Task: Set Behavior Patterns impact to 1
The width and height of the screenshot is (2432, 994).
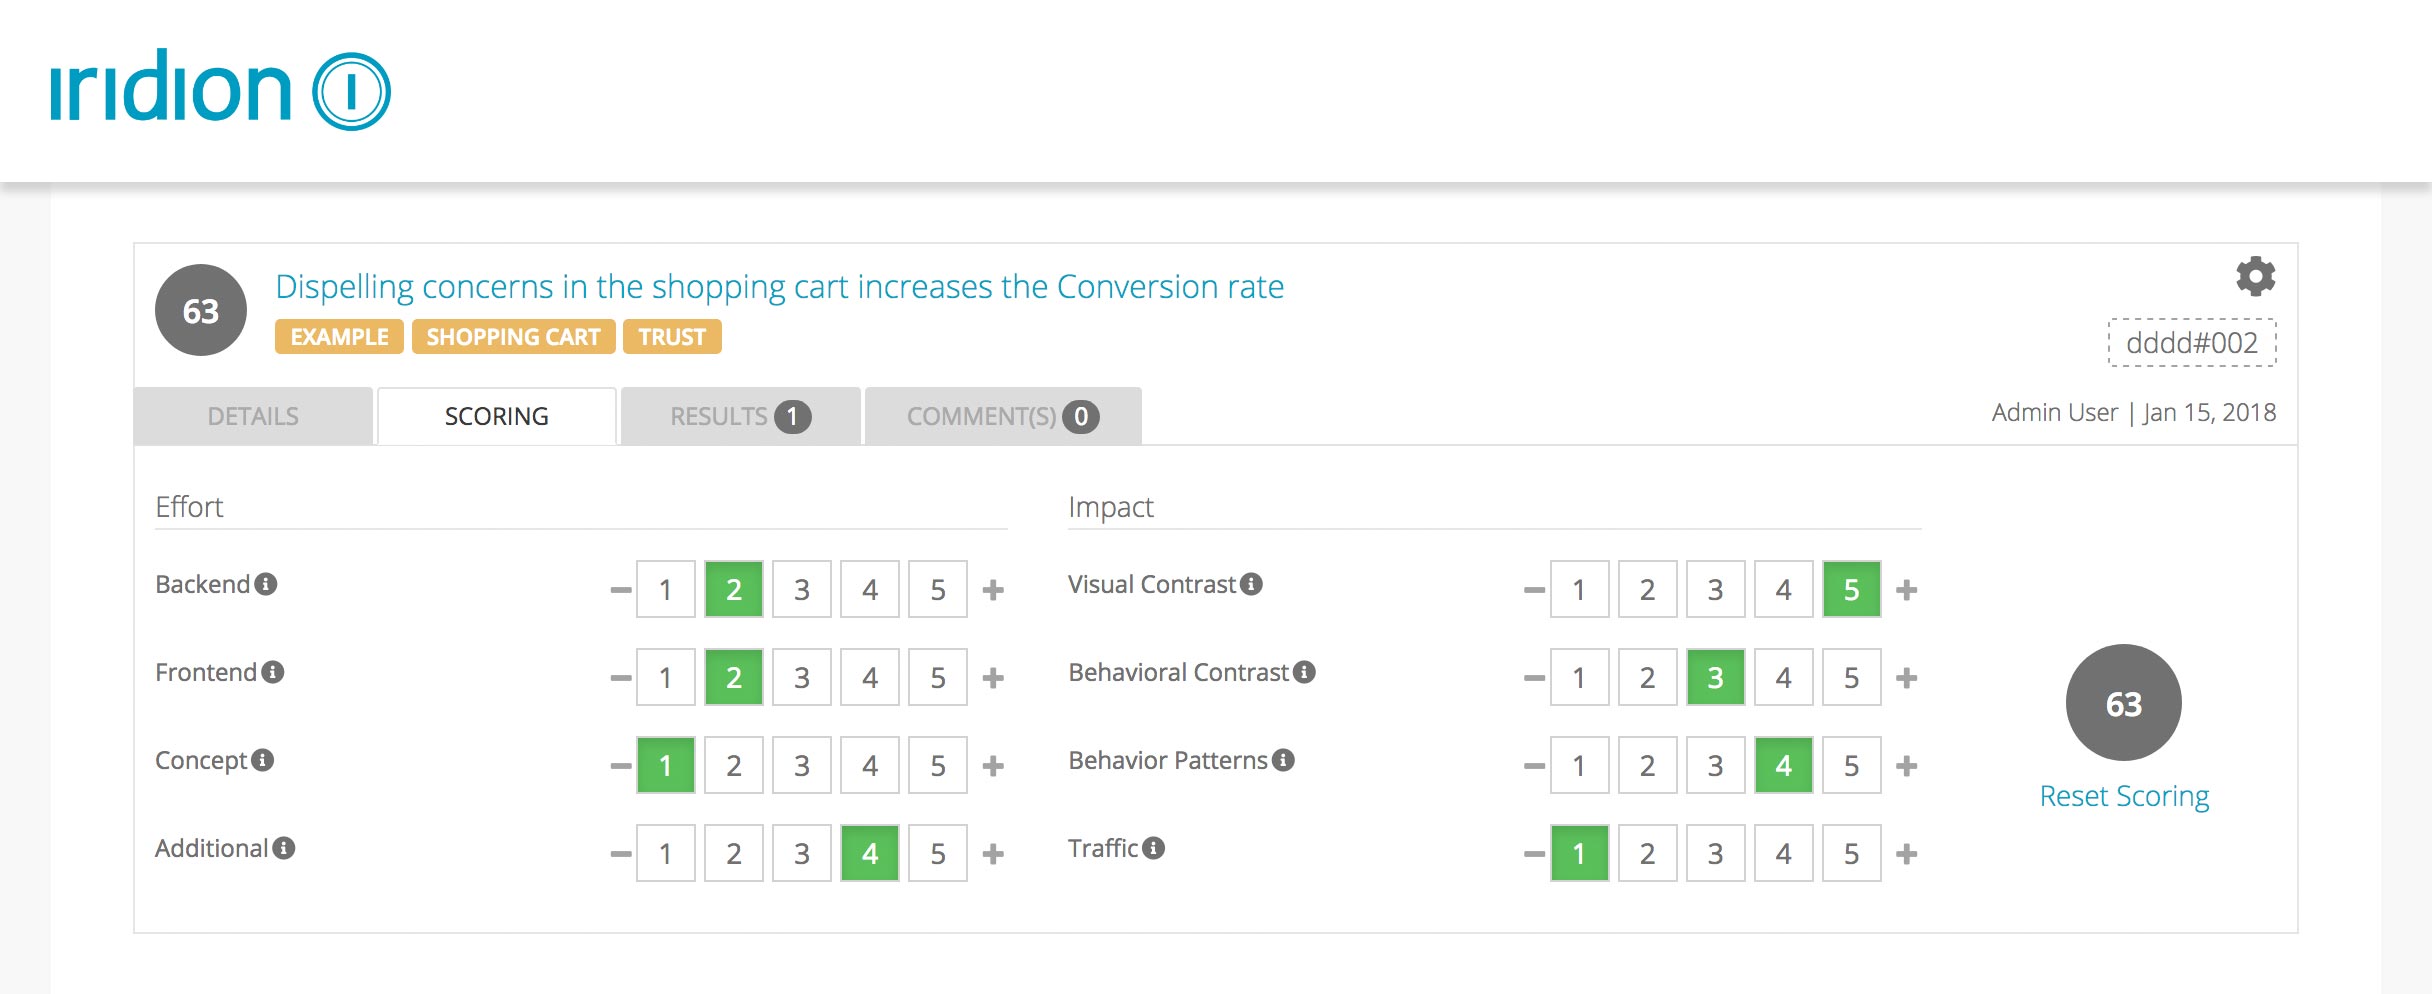Action: [1580, 766]
